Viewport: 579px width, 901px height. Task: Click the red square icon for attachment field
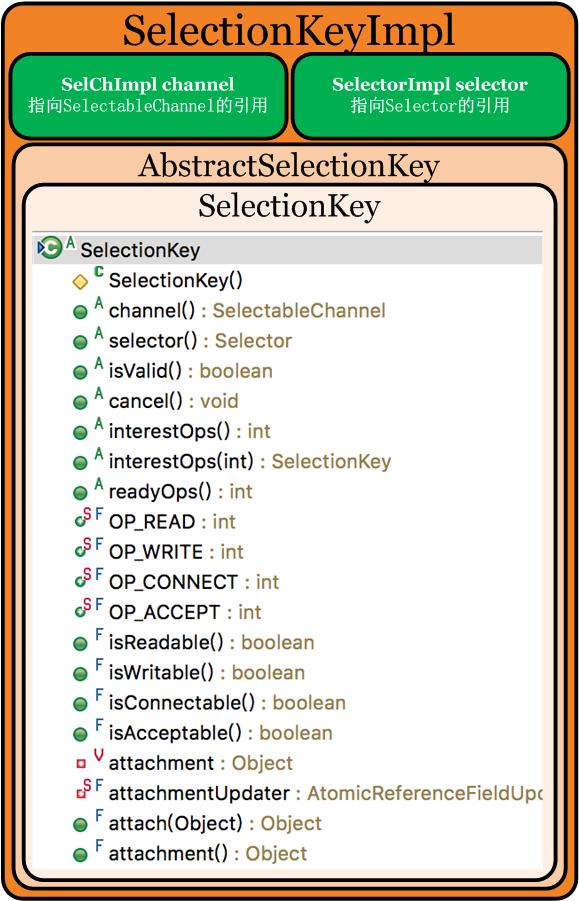coord(81,764)
